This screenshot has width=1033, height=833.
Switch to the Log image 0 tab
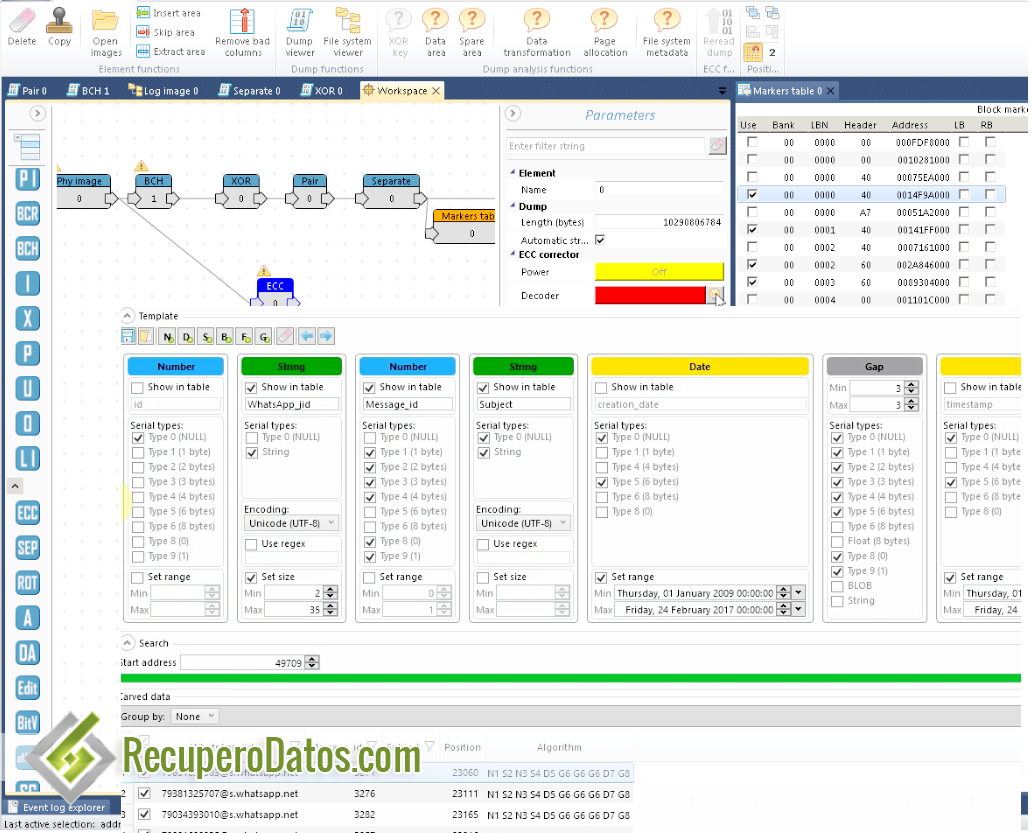164,91
